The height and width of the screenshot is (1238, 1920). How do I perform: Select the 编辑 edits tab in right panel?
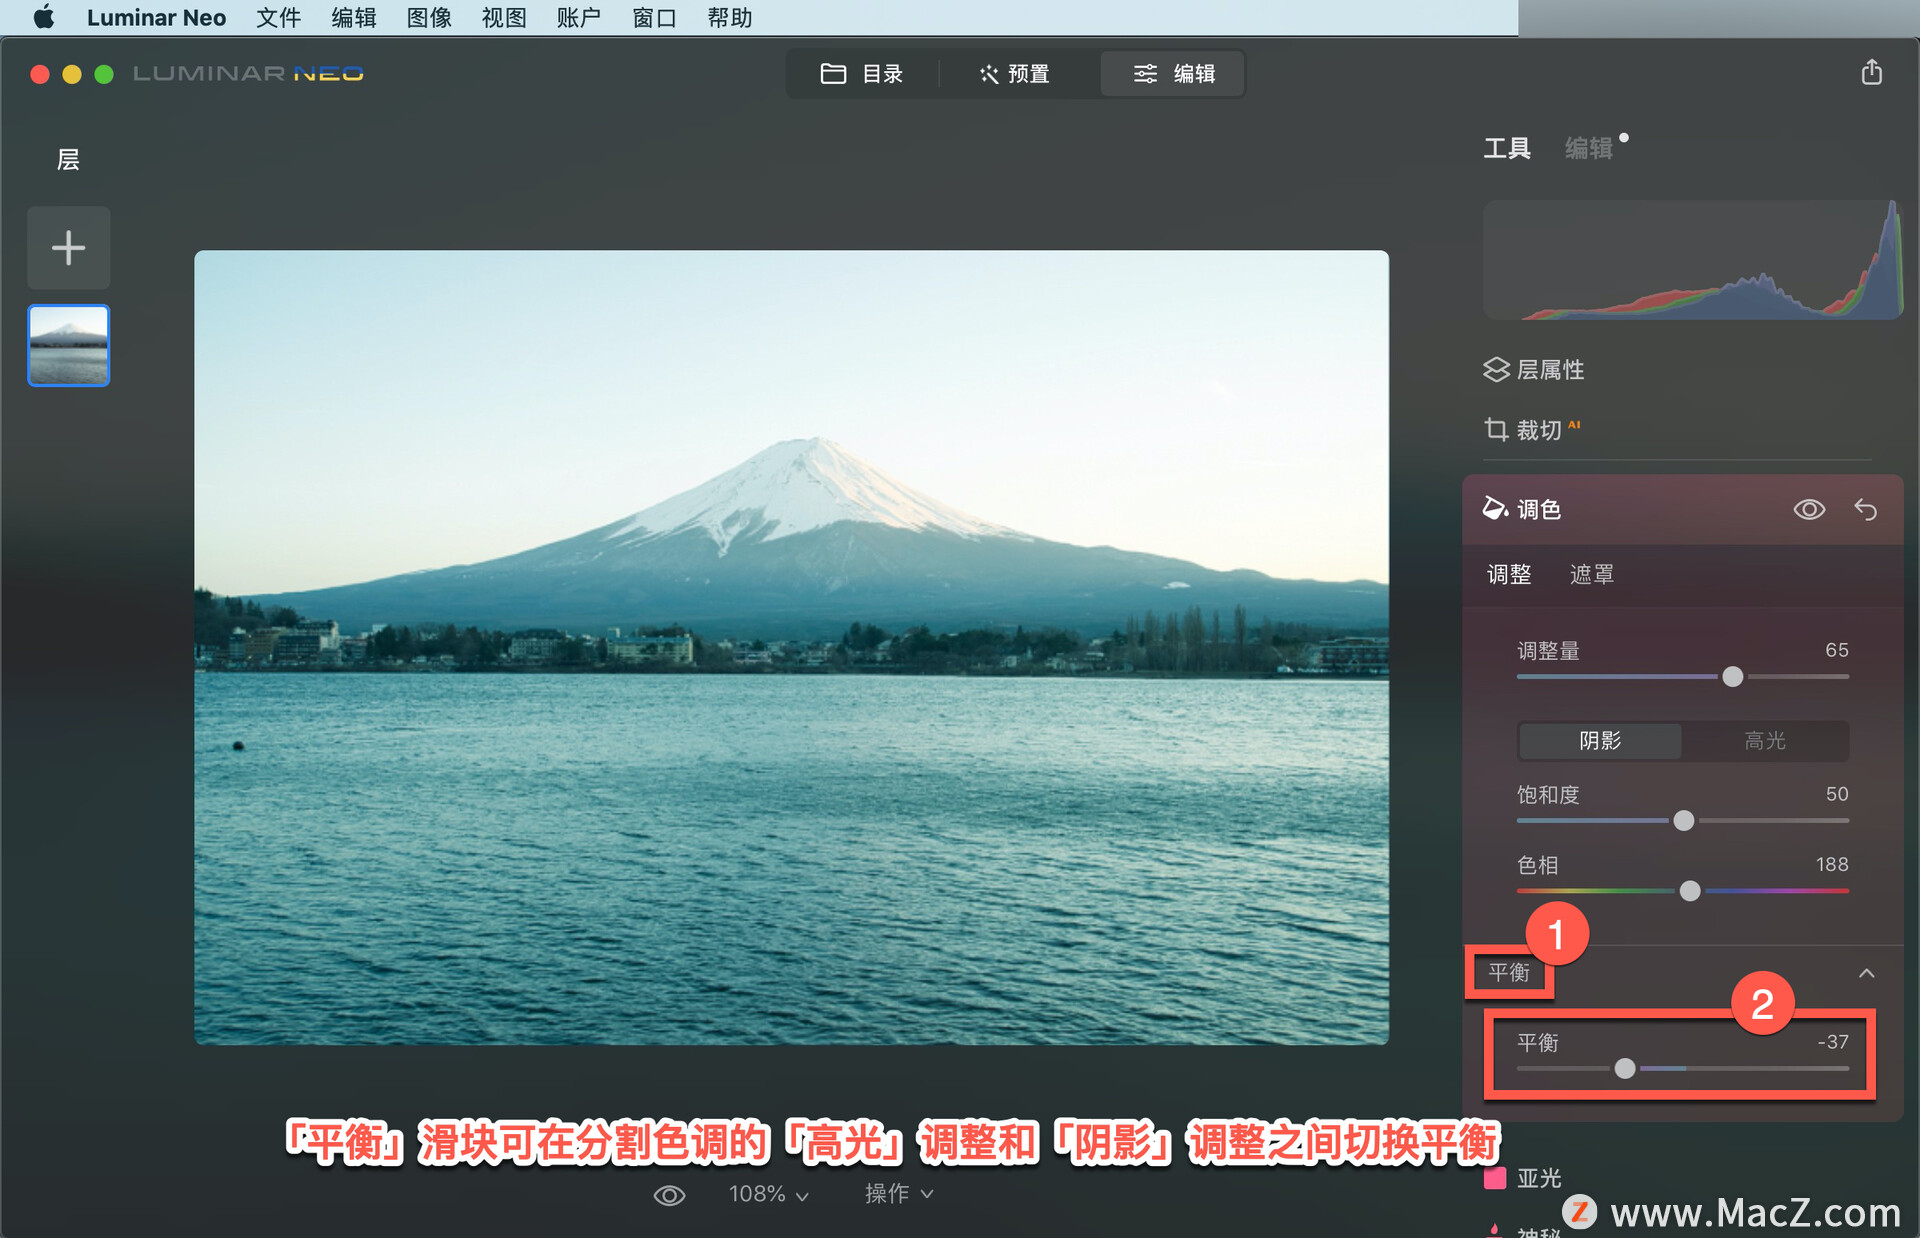[1589, 148]
